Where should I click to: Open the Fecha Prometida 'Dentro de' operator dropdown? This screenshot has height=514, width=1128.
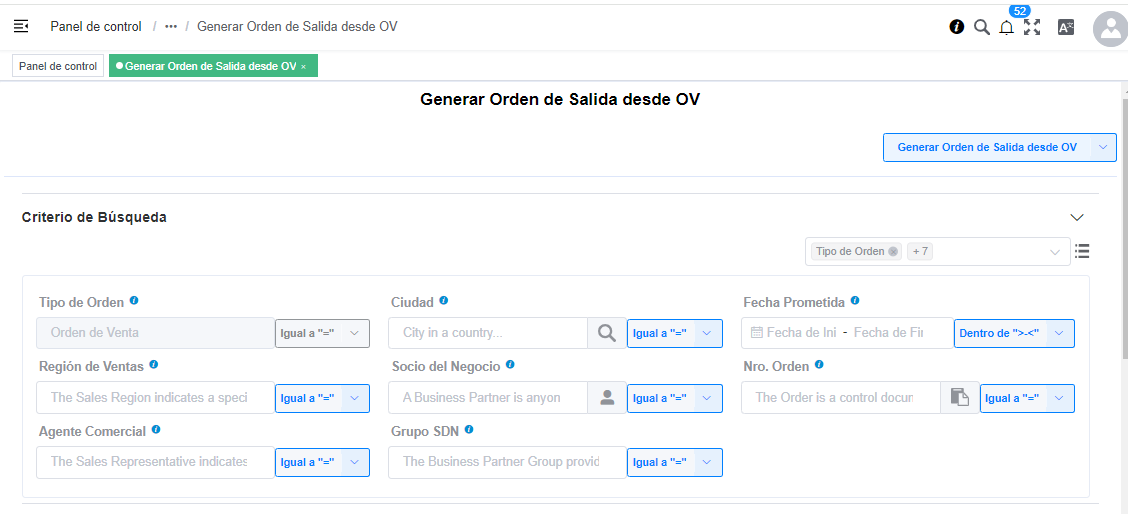(1014, 333)
